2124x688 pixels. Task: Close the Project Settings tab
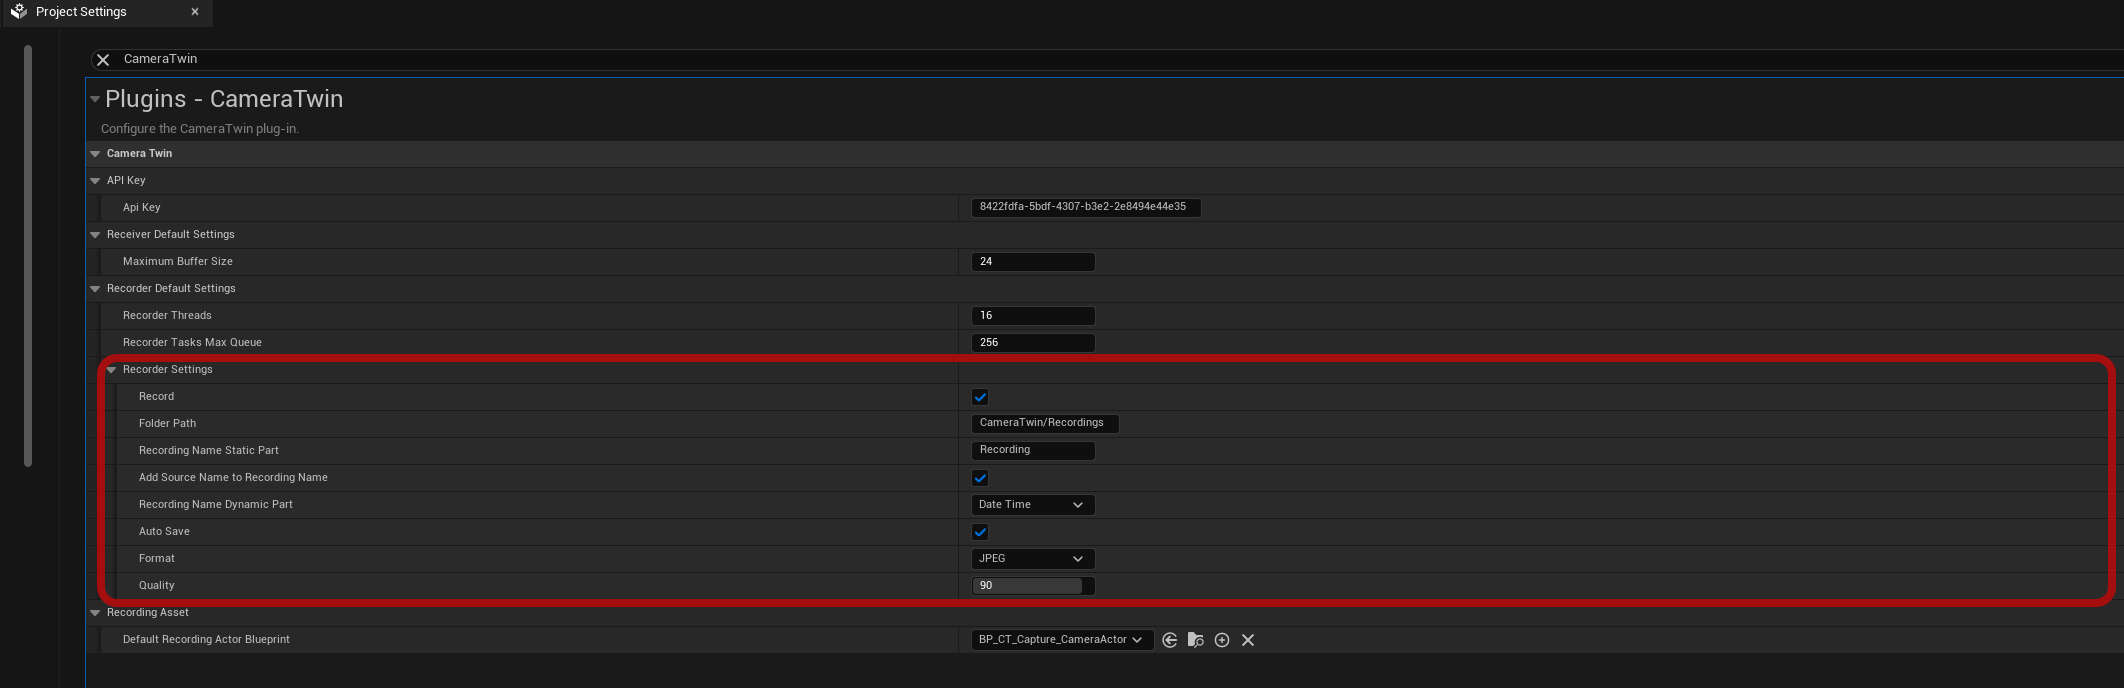pyautogui.click(x=195, y=12)
